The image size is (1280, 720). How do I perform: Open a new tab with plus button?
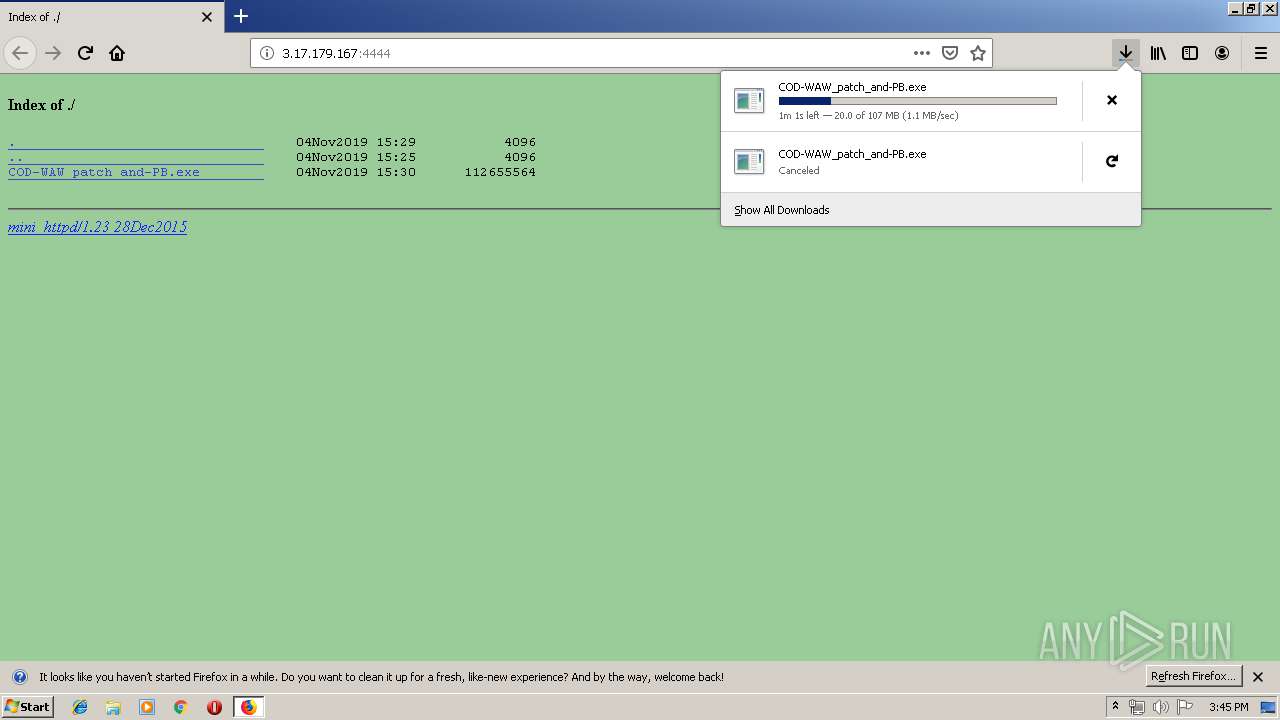(x=241, y=16)
